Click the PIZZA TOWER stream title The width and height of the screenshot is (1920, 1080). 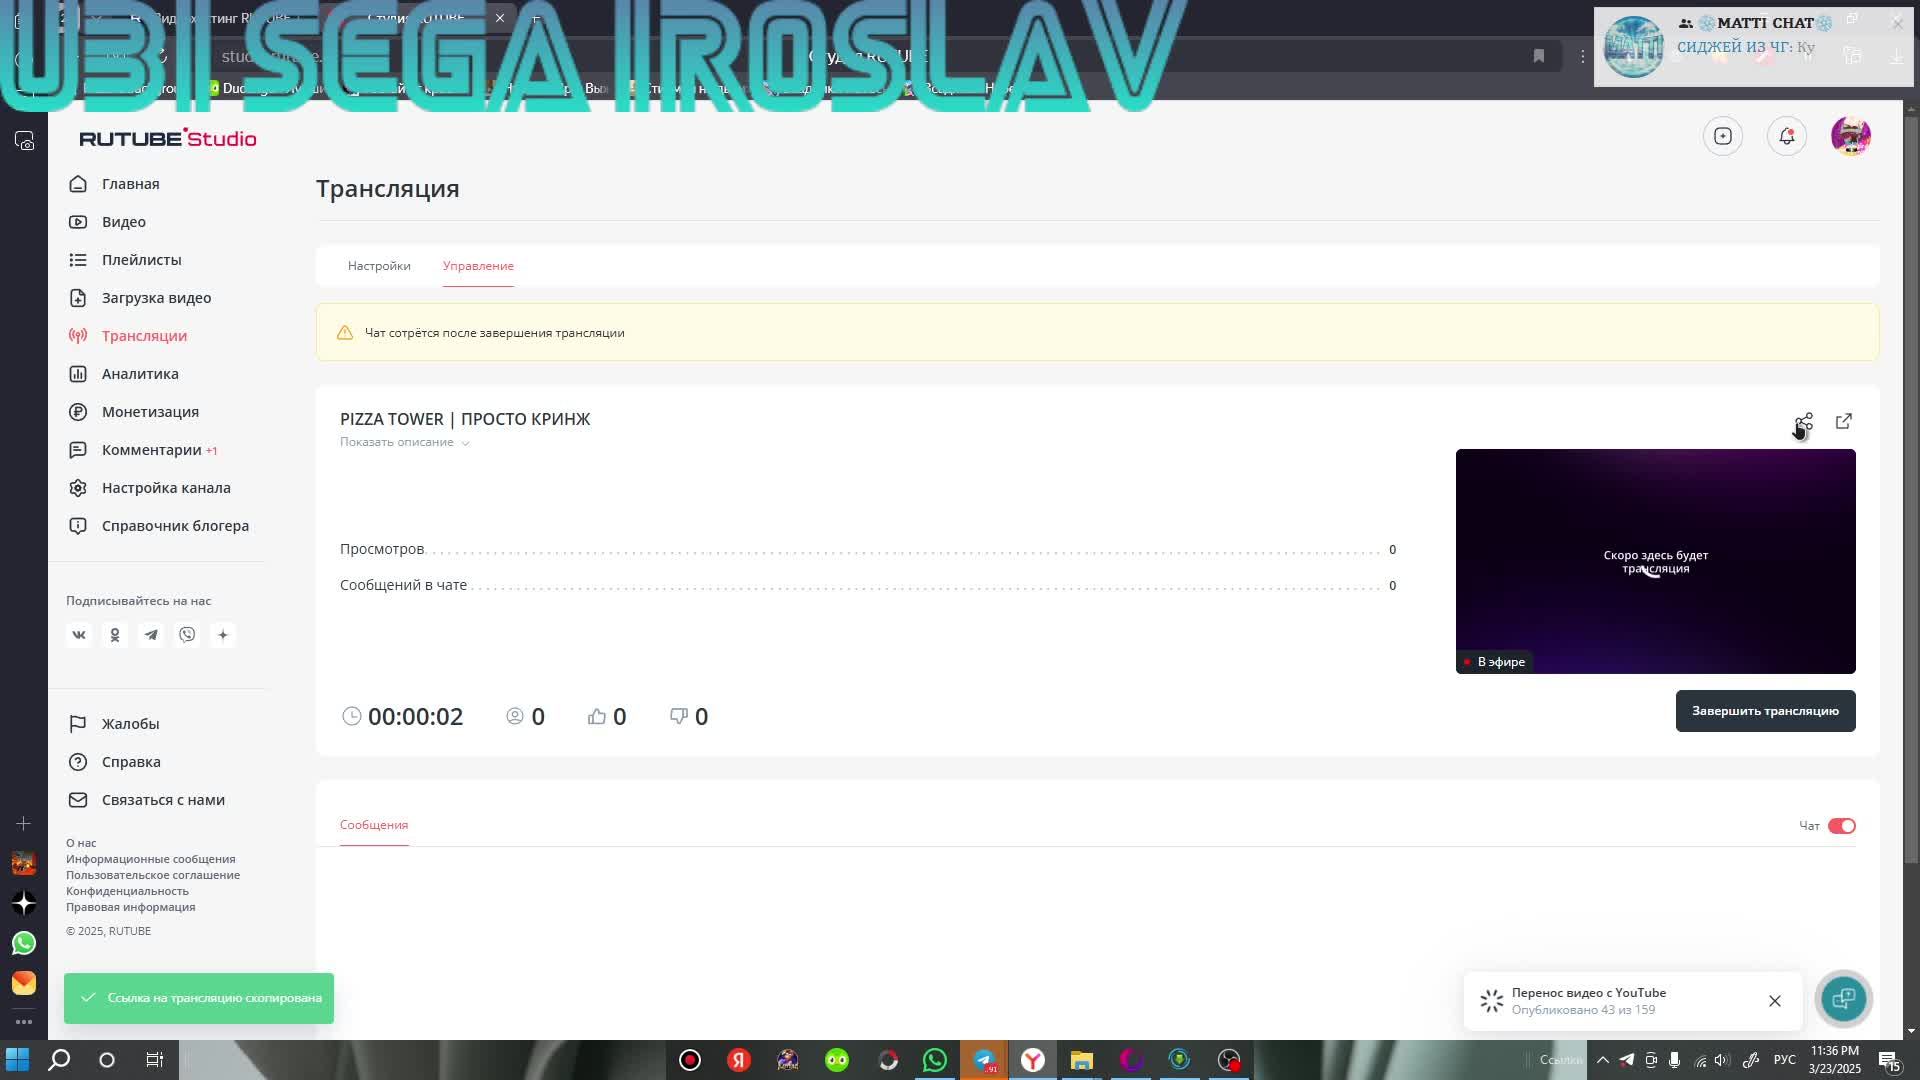coord(465,419)
